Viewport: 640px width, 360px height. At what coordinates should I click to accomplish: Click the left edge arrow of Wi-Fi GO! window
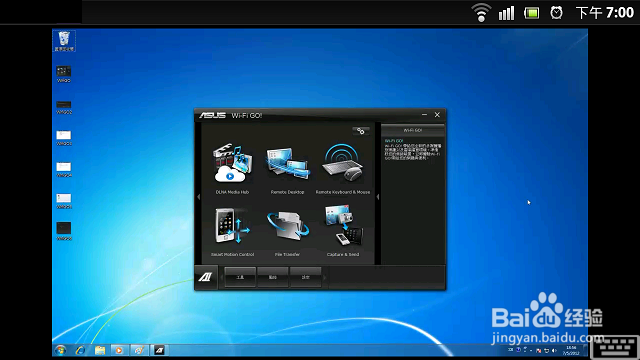(199, 197)
